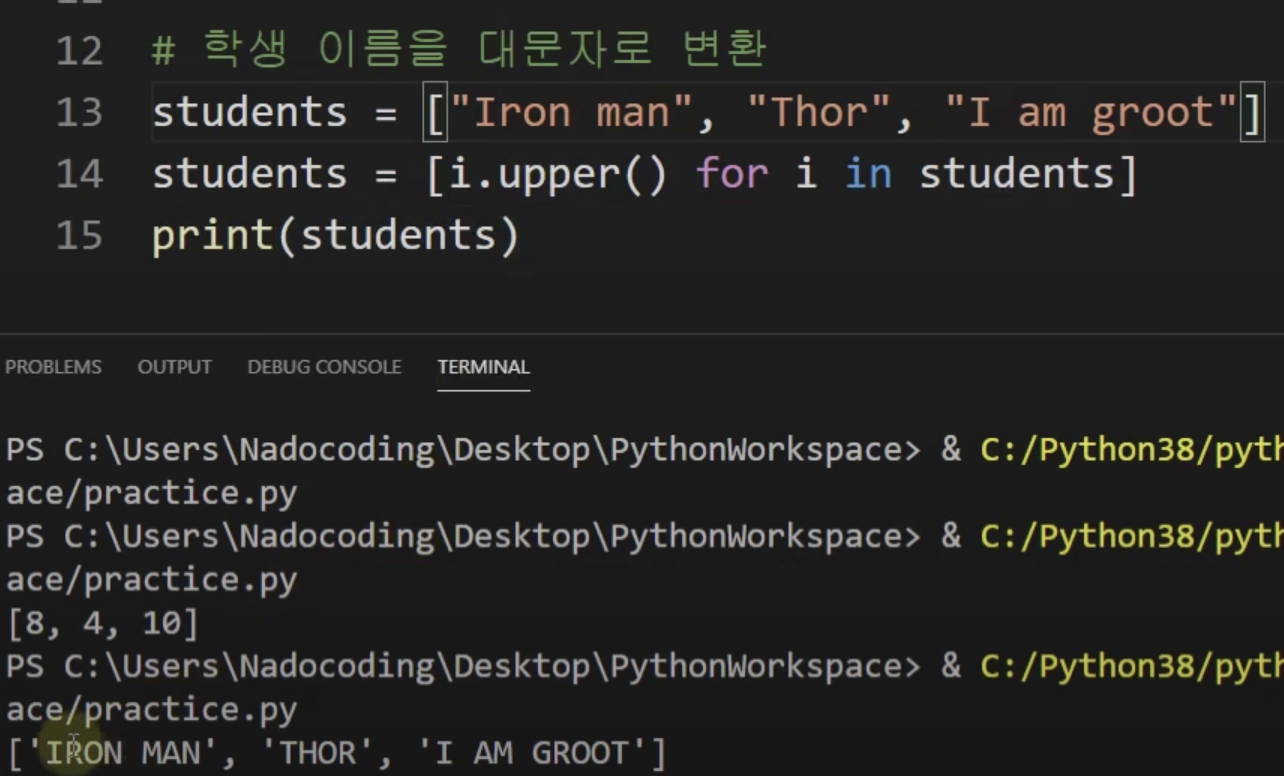Click the 'for' keyword on line 14
The image size is (1284, 776).
click(x=732, y=174)
